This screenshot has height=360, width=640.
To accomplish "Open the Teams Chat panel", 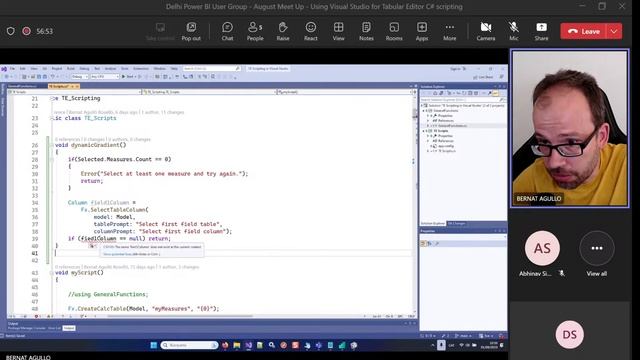I will (x=227, y=31).
